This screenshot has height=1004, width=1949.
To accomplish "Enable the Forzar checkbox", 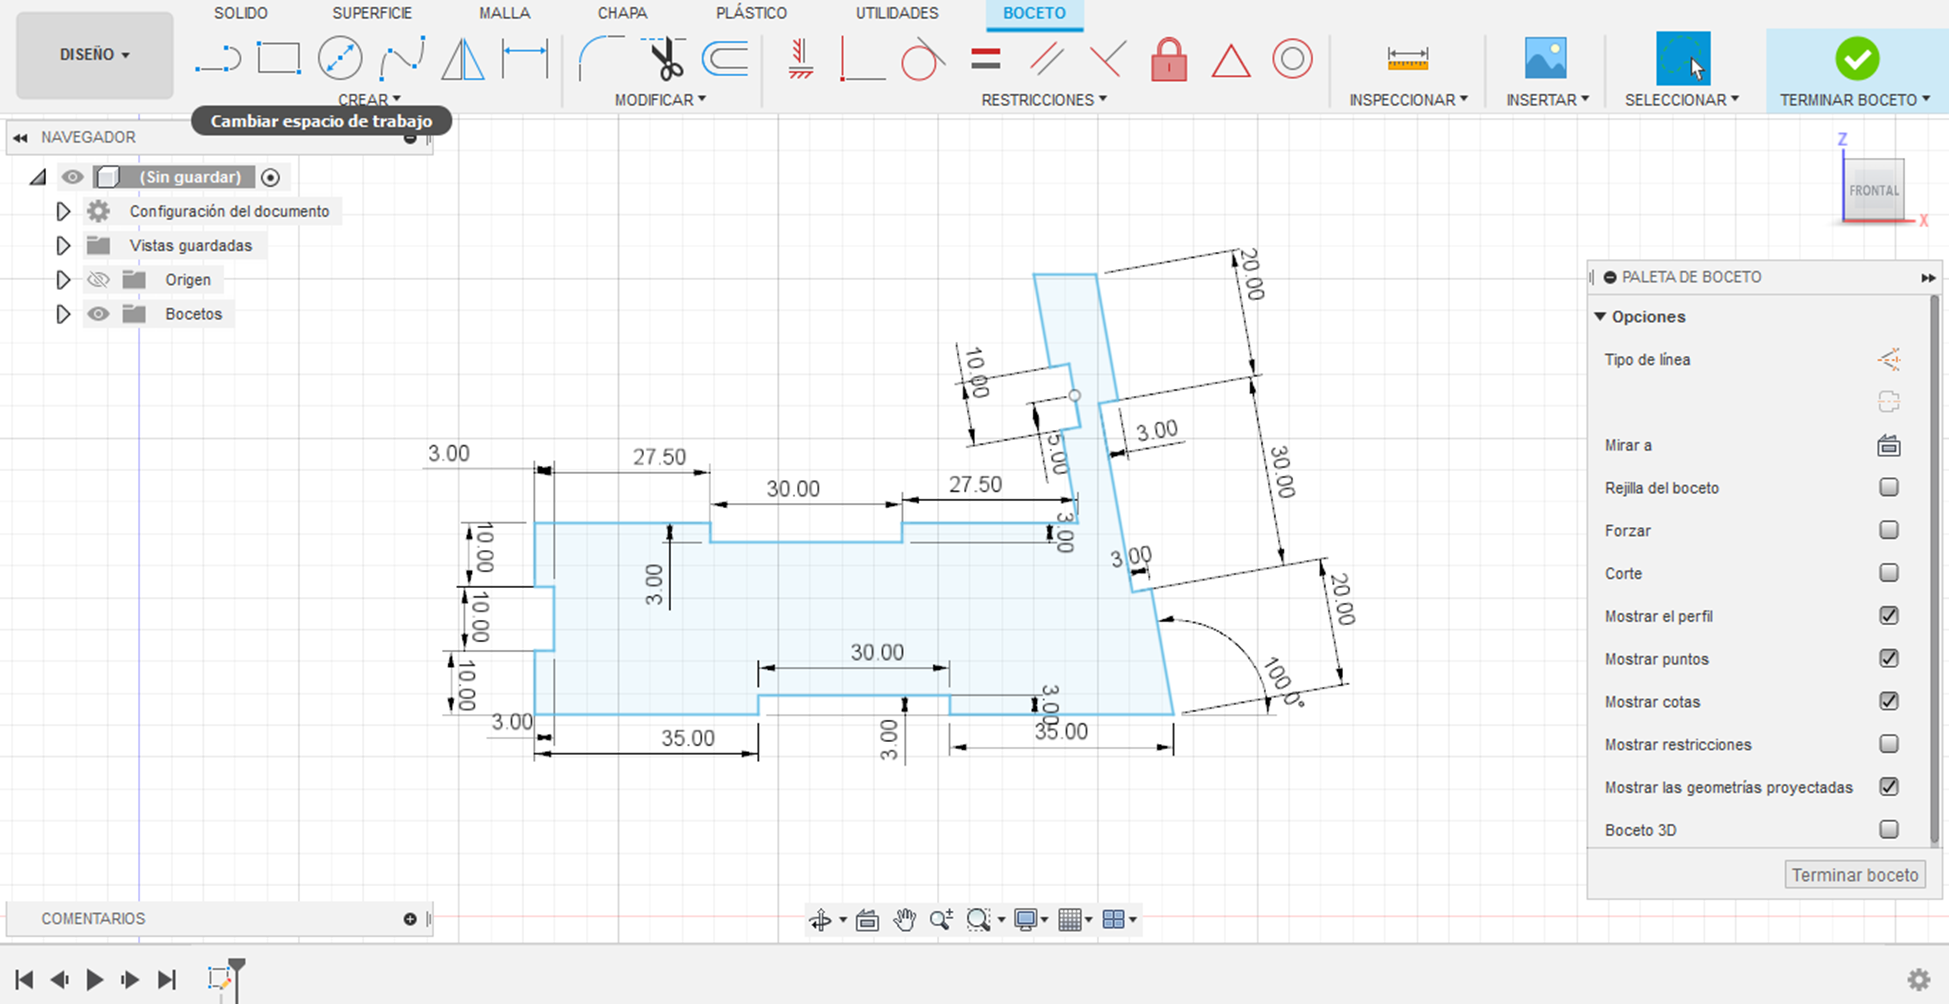I will [1888, 530].
